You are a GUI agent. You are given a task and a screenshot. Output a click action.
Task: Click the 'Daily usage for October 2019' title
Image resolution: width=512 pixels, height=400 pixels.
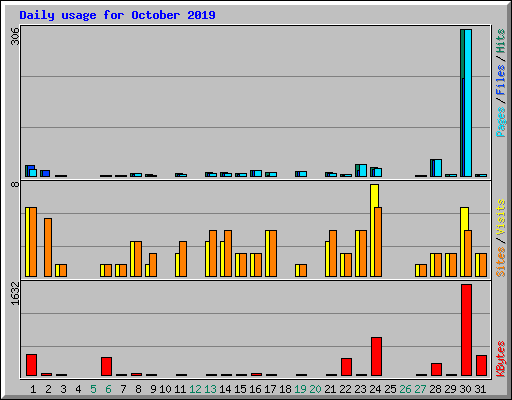pos(117,15)
